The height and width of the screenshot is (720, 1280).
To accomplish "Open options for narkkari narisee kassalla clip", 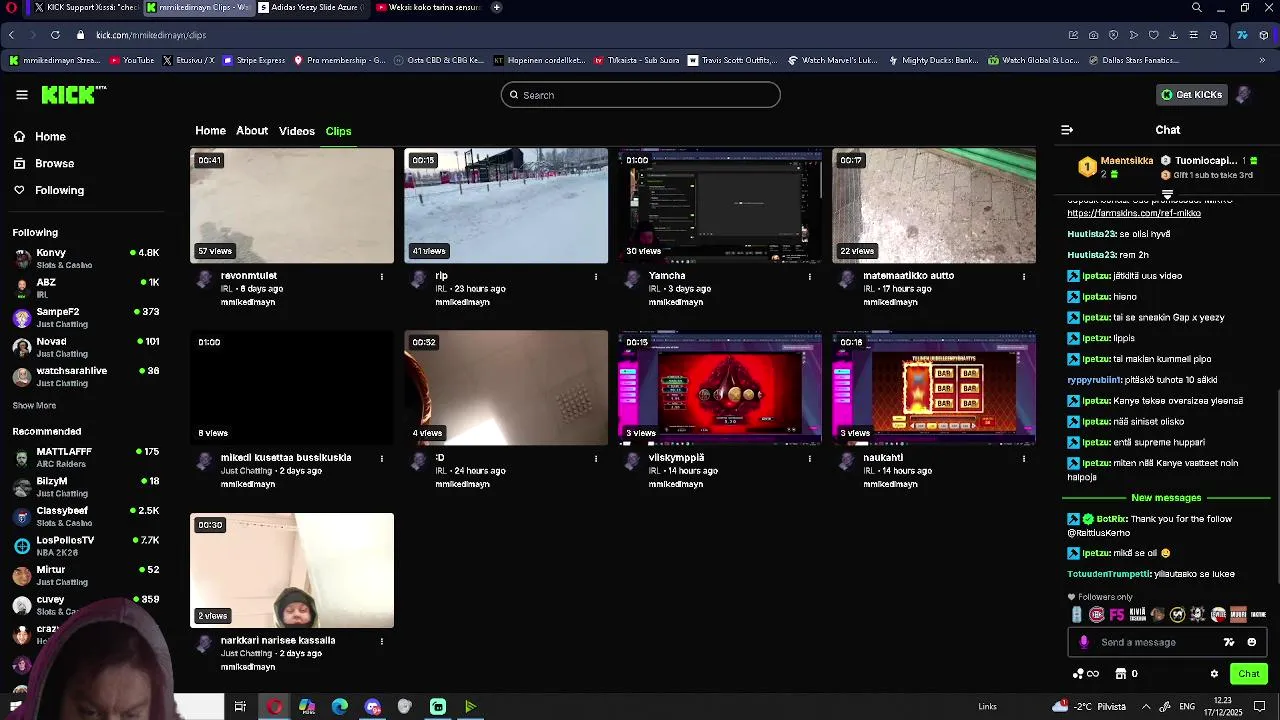I will point(382,642).
